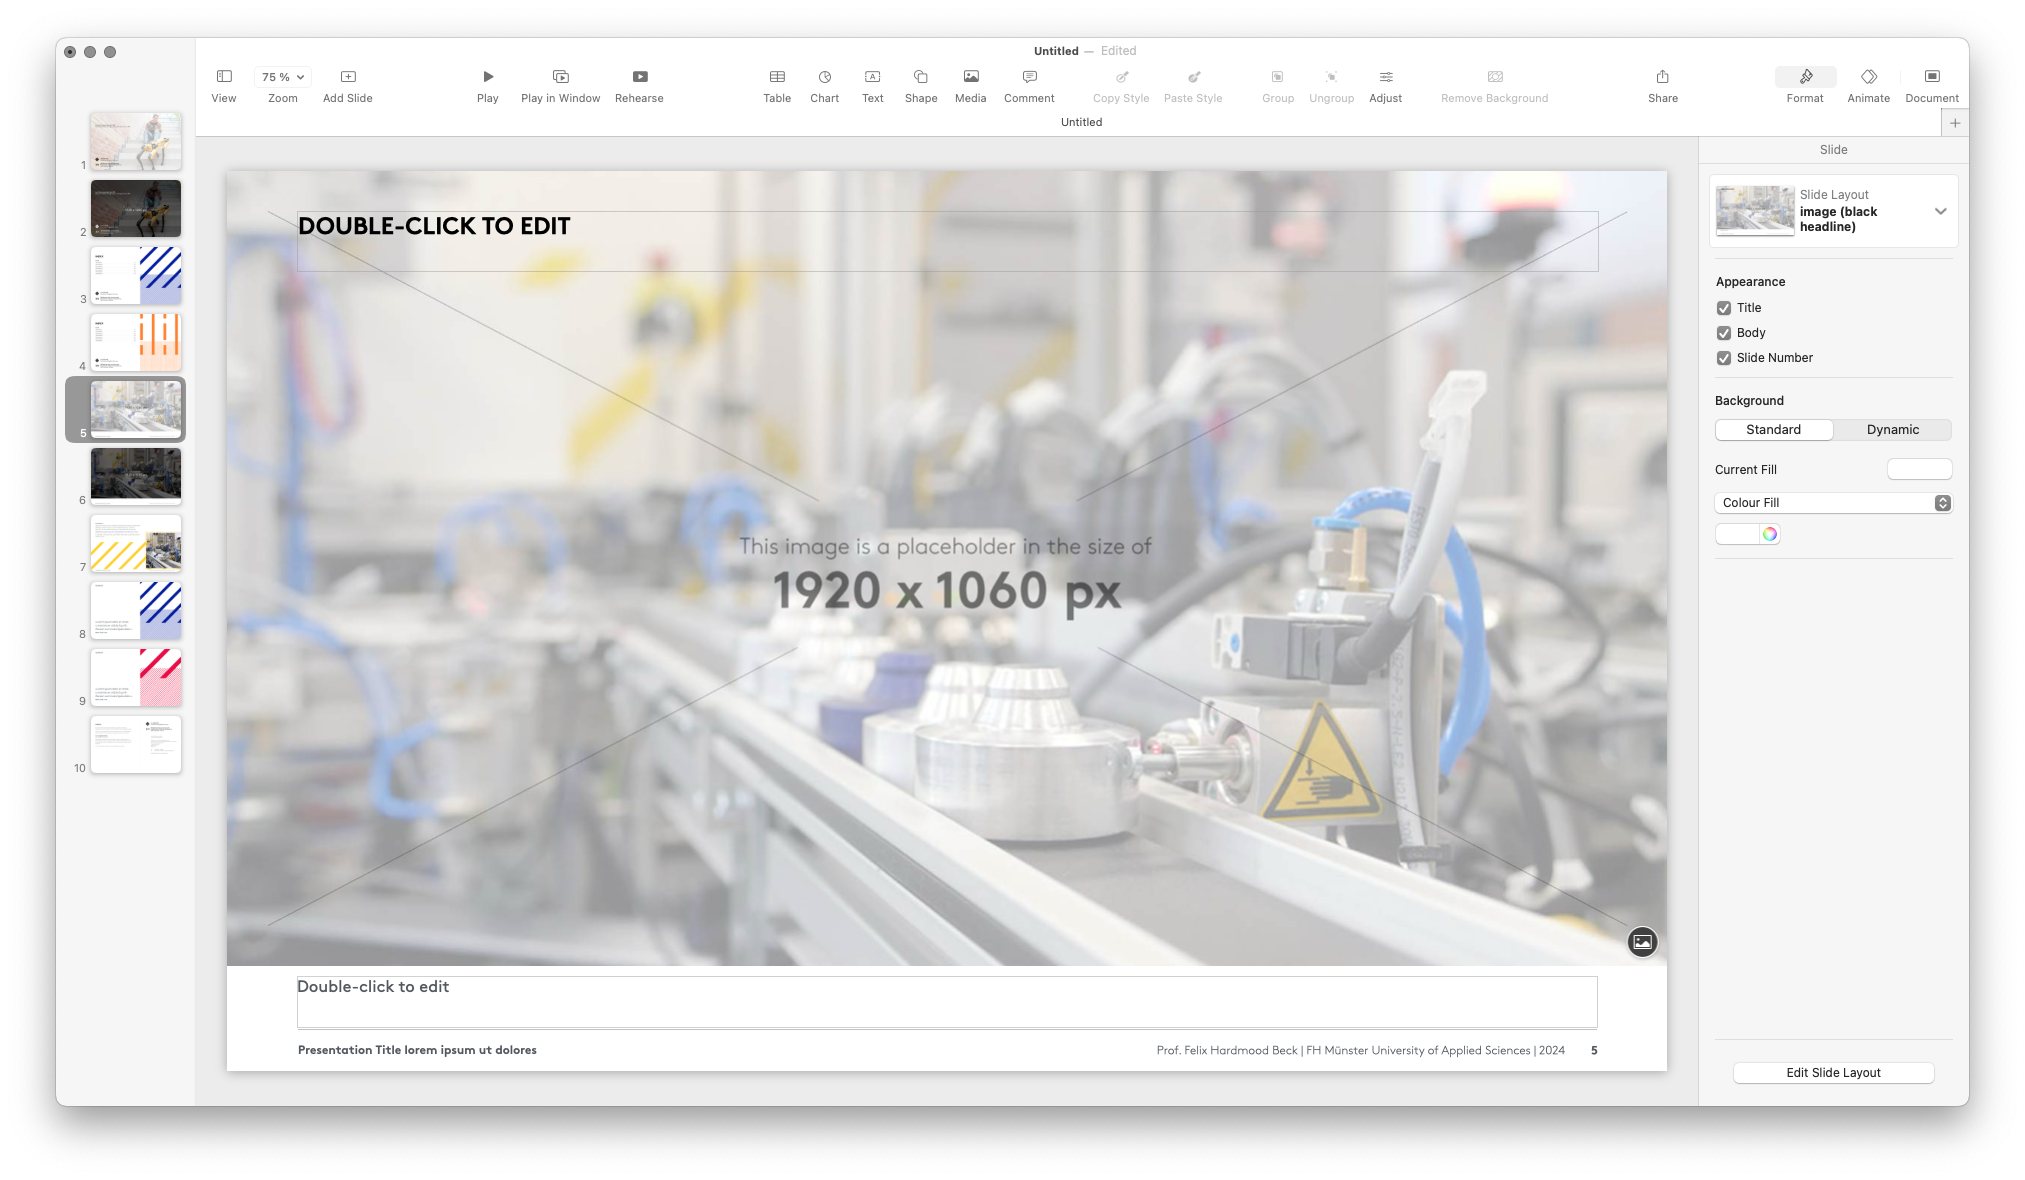The height and width of the screenshot is (1180, 2025).
Task: Click the Play slideshow icon
Action: pyautogui.click(x=487, y=77)
